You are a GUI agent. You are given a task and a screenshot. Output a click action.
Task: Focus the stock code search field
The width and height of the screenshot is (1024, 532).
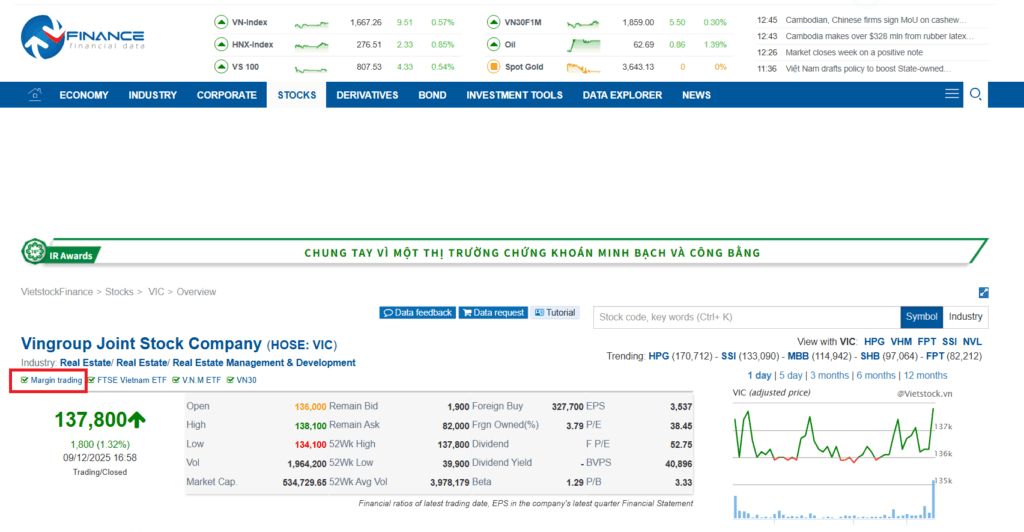click(x=746, y=317)
